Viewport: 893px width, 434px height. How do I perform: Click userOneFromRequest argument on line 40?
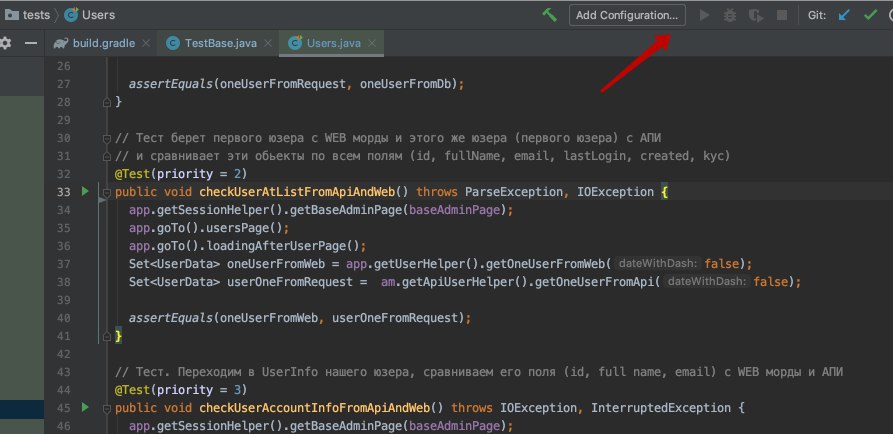(395, 318)
